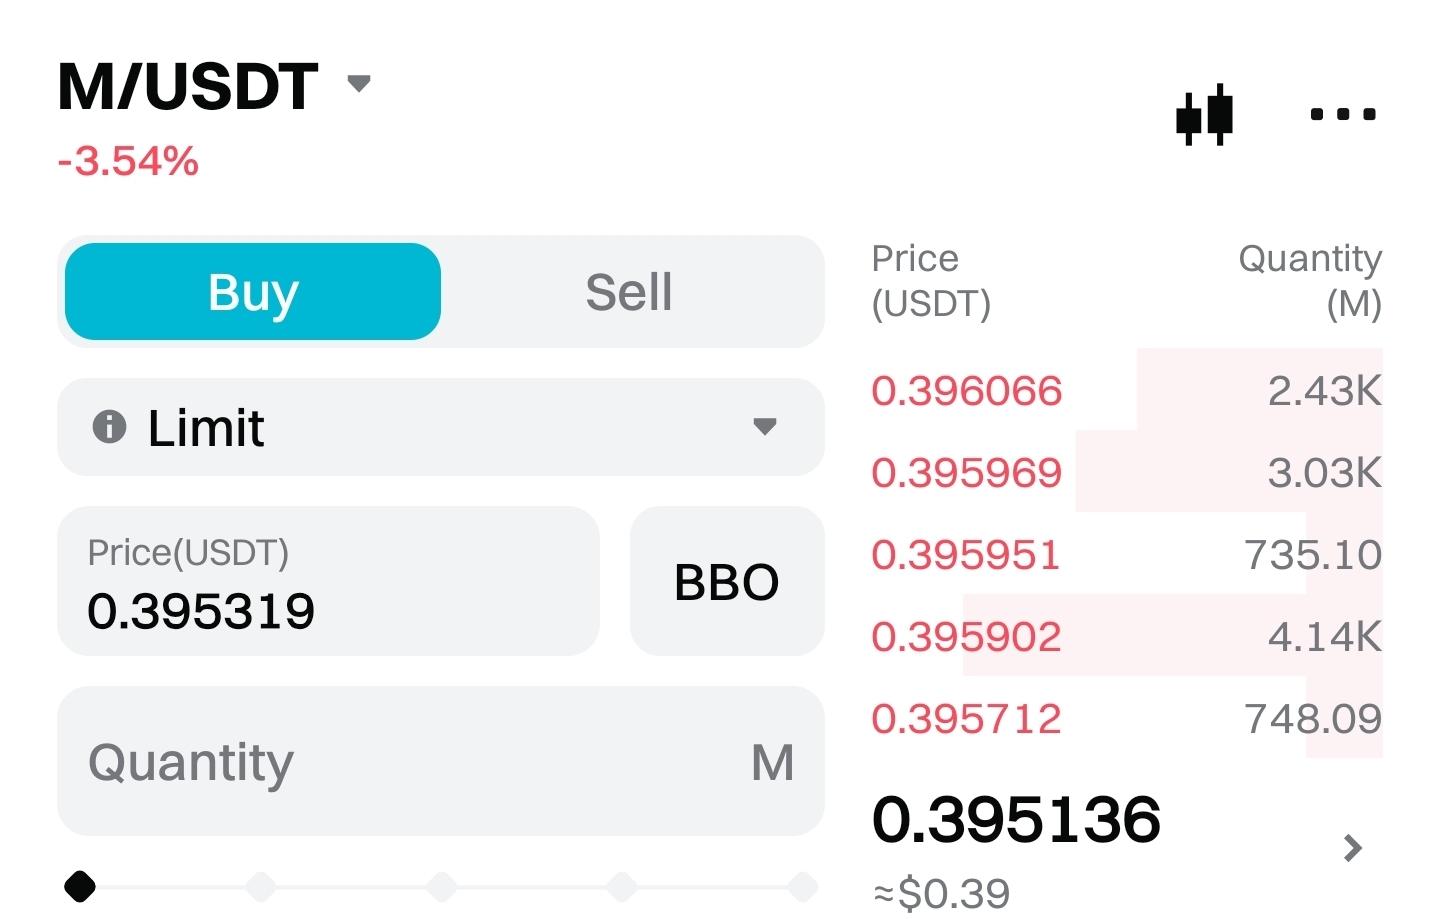
Task: Switch to the Sell tab
Action: [x=628, y=292]
